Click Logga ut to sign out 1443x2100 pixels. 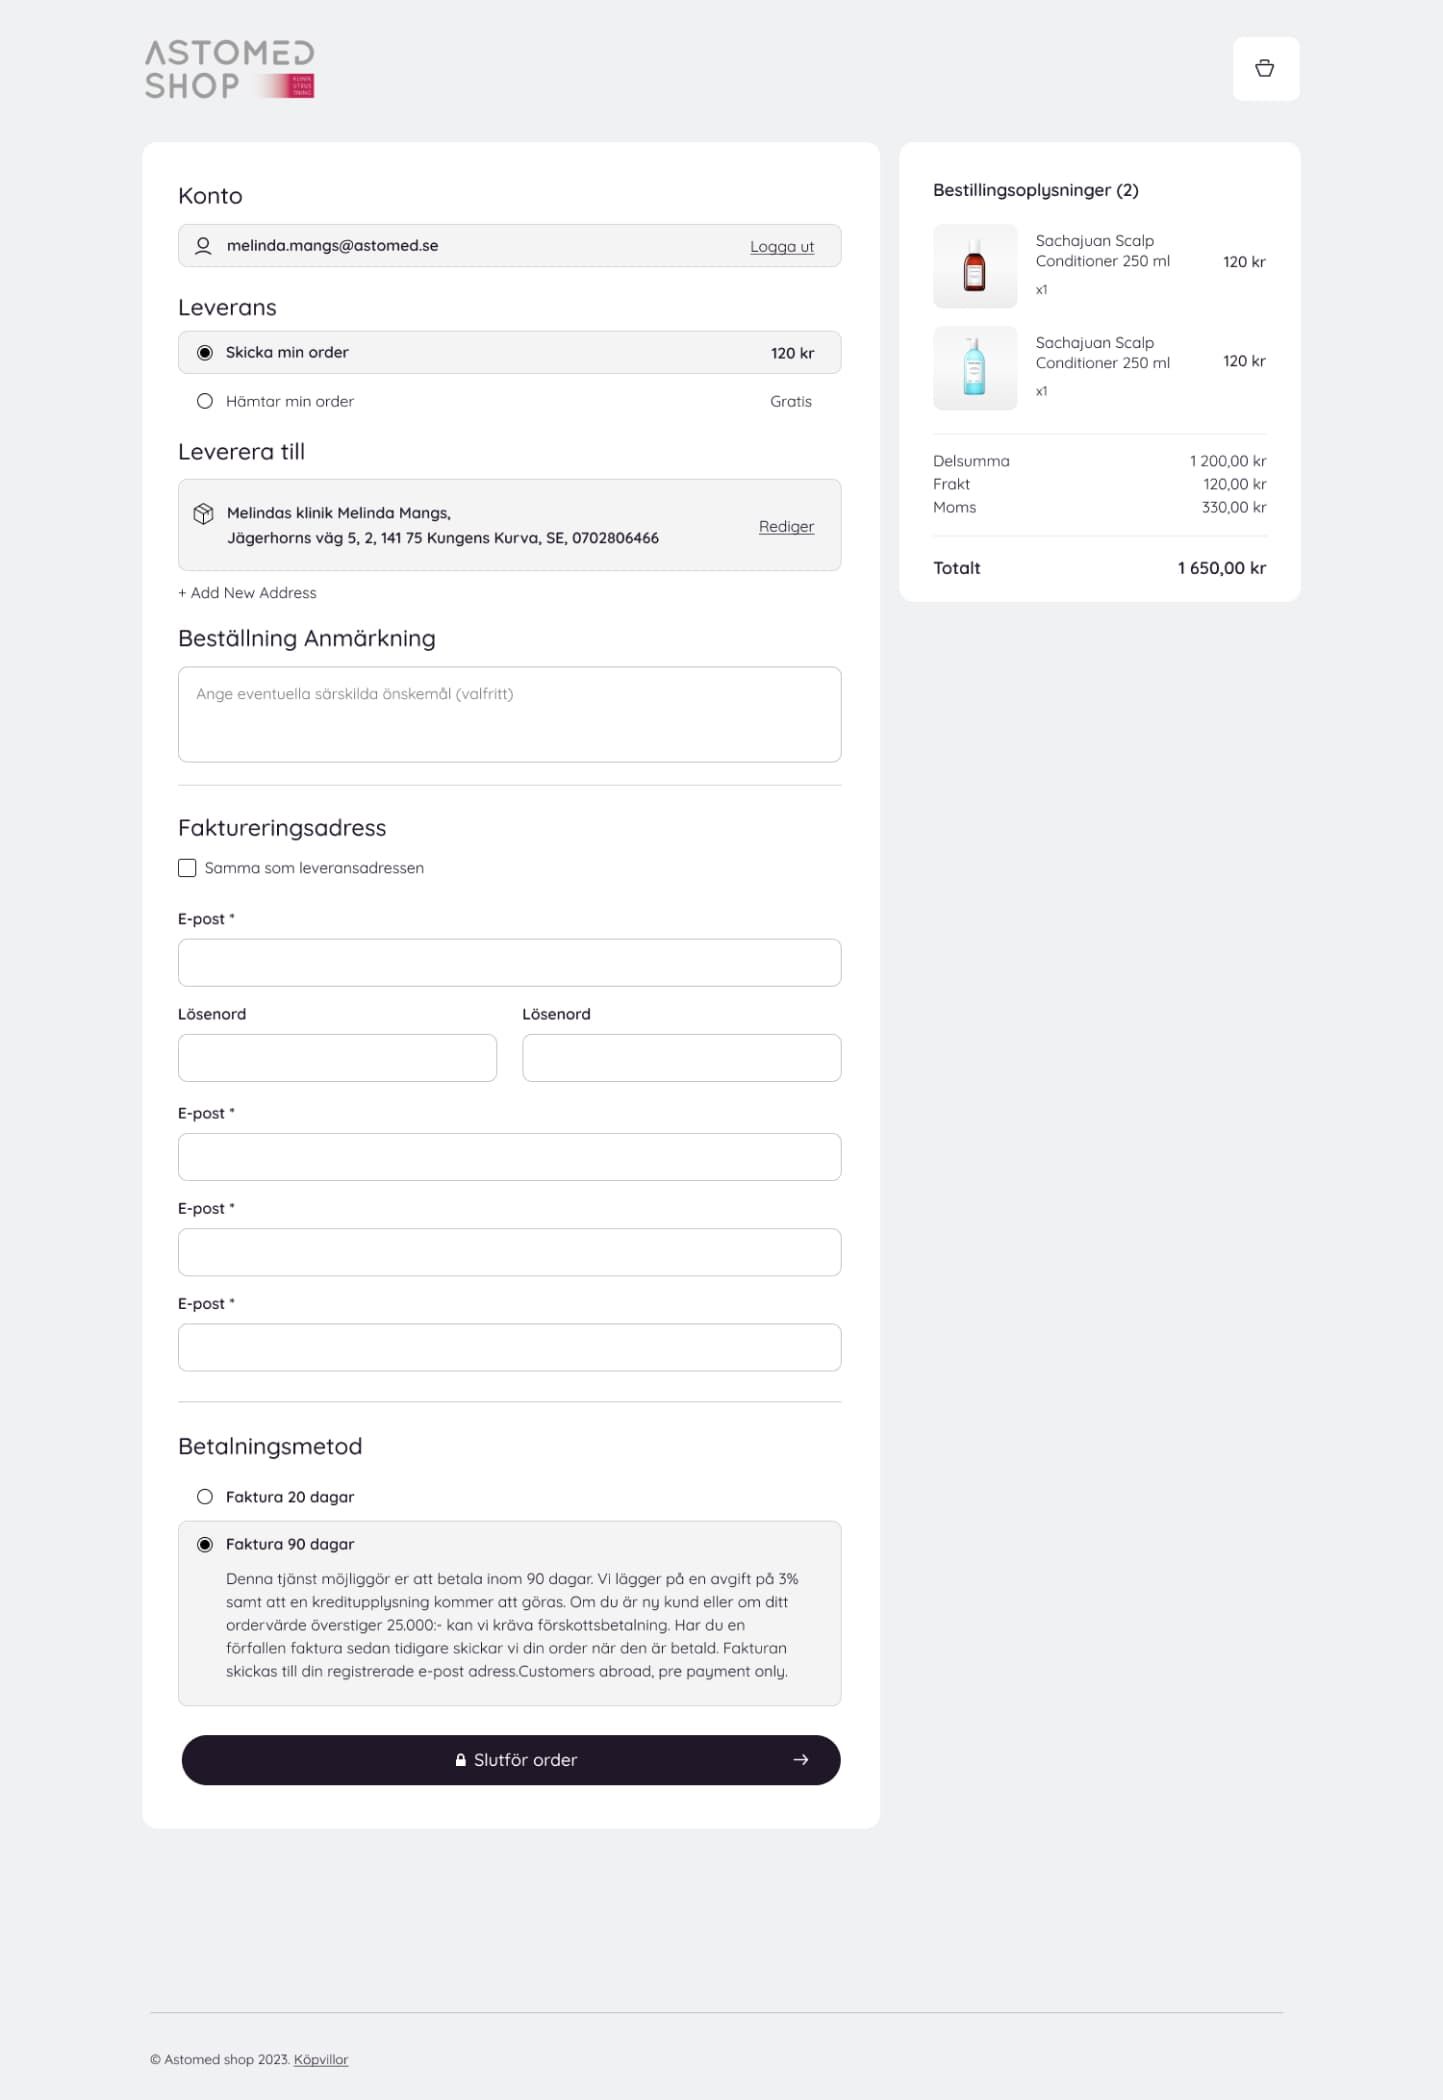click(x=780, y=246)
